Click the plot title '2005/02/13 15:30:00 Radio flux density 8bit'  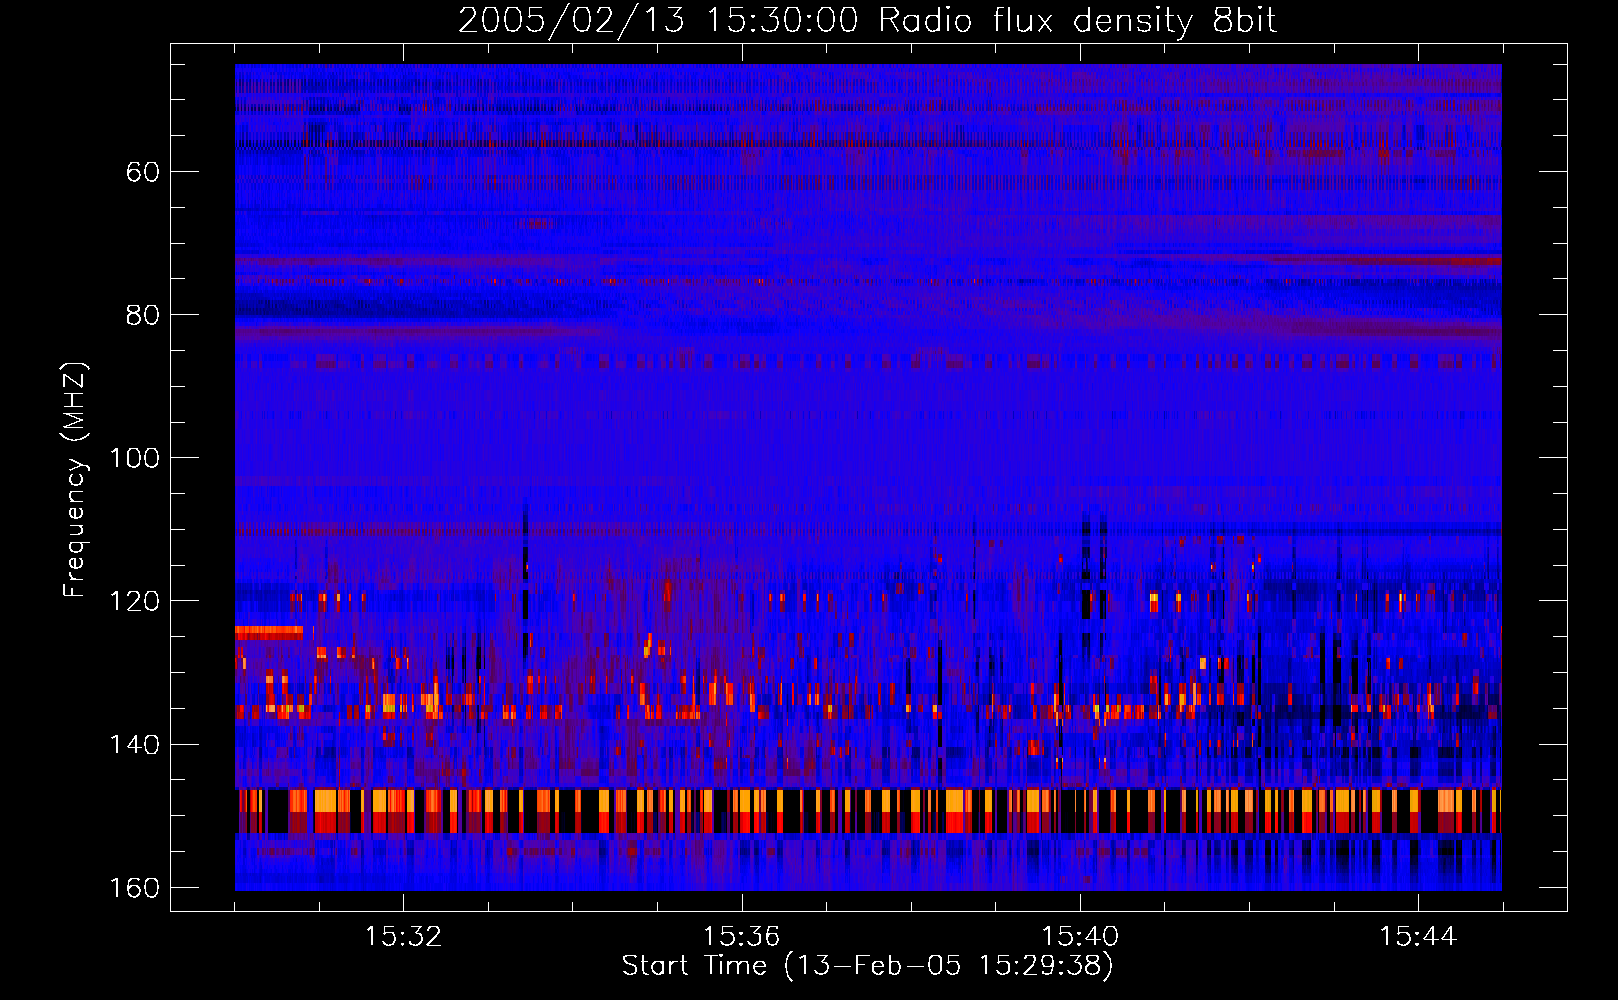868,21
